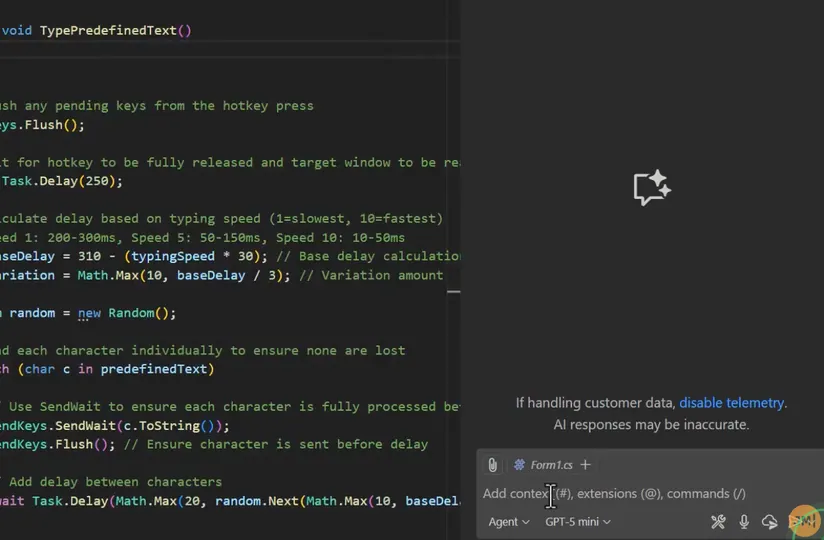This screenshot has height=540, width=824.
Task: Open the tools wrench icon in chat
Action: tap(718, 522)
